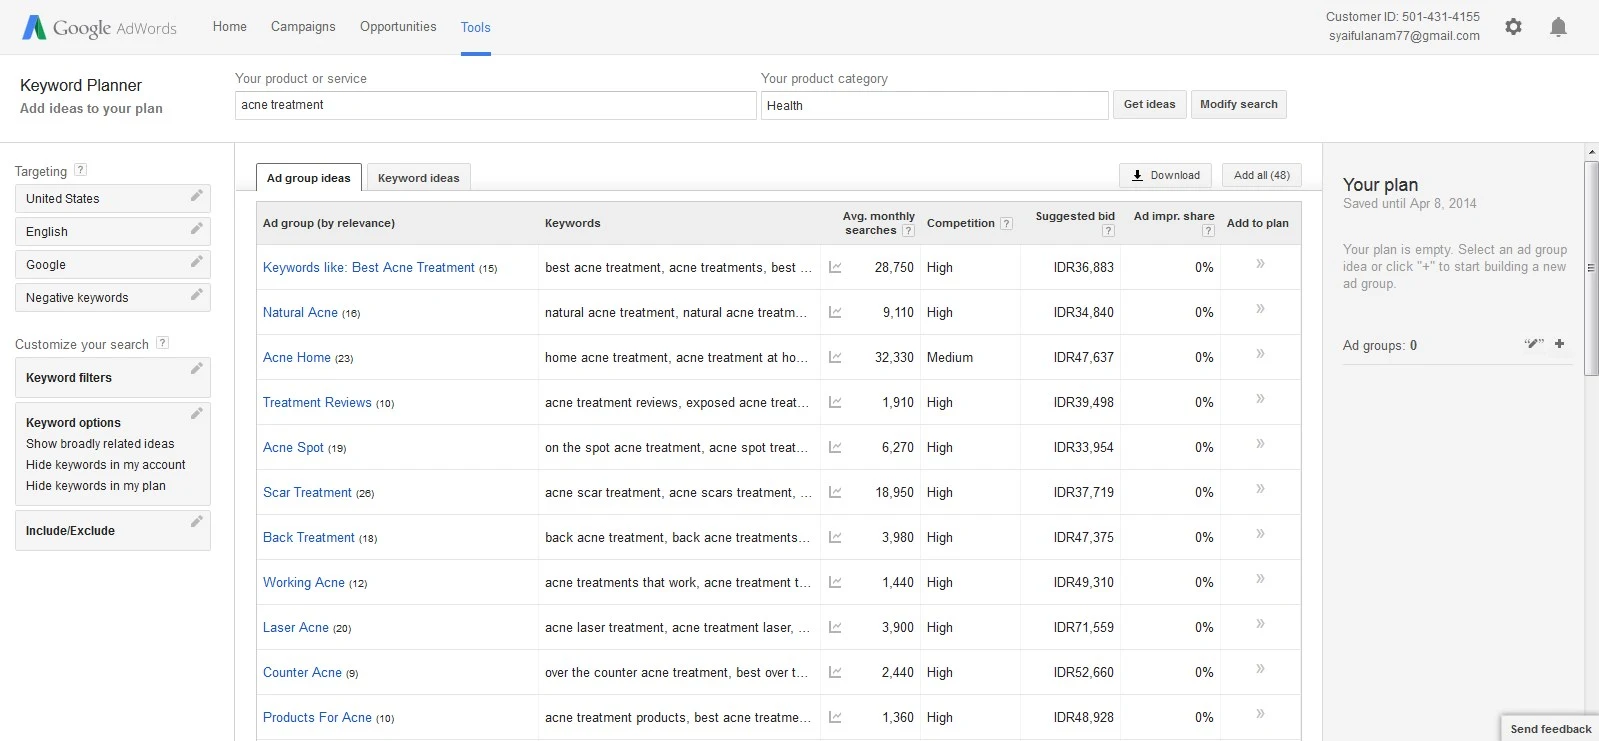Add Treatment Reviews group to plan
The width and height of the screenshot is (1599, 741).
[1260, 399]
